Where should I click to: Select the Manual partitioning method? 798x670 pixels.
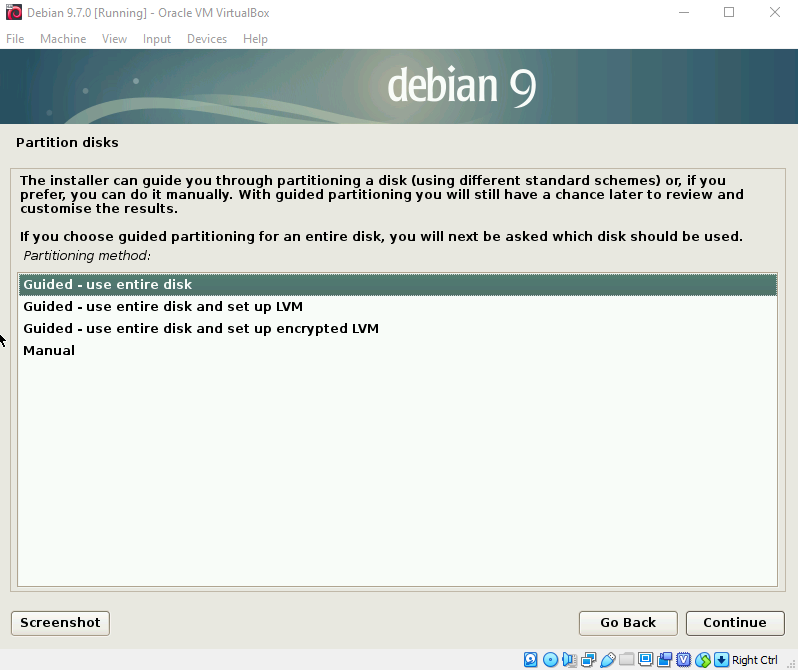click(x=397, y=350)
